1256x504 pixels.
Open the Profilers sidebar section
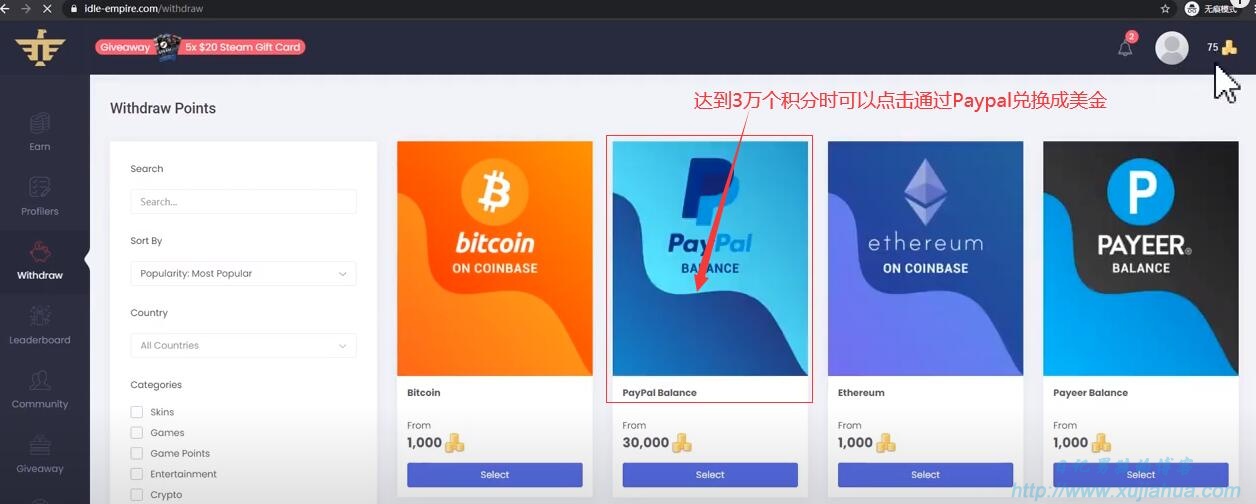pos(40,196)
